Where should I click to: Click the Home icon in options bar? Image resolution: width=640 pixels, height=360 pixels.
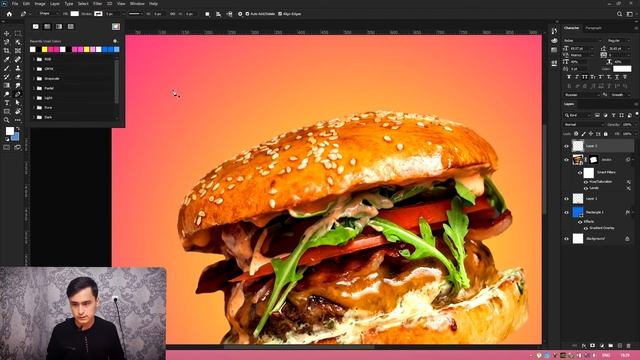tap(9, 14)
